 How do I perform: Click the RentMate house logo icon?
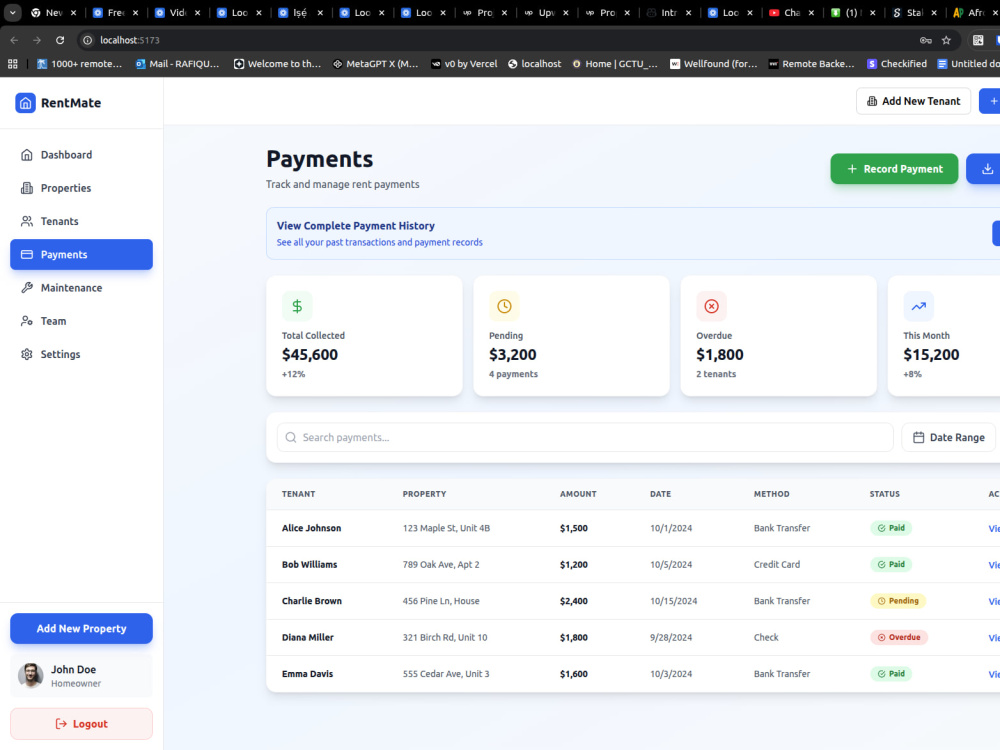[x=26, y=103]
